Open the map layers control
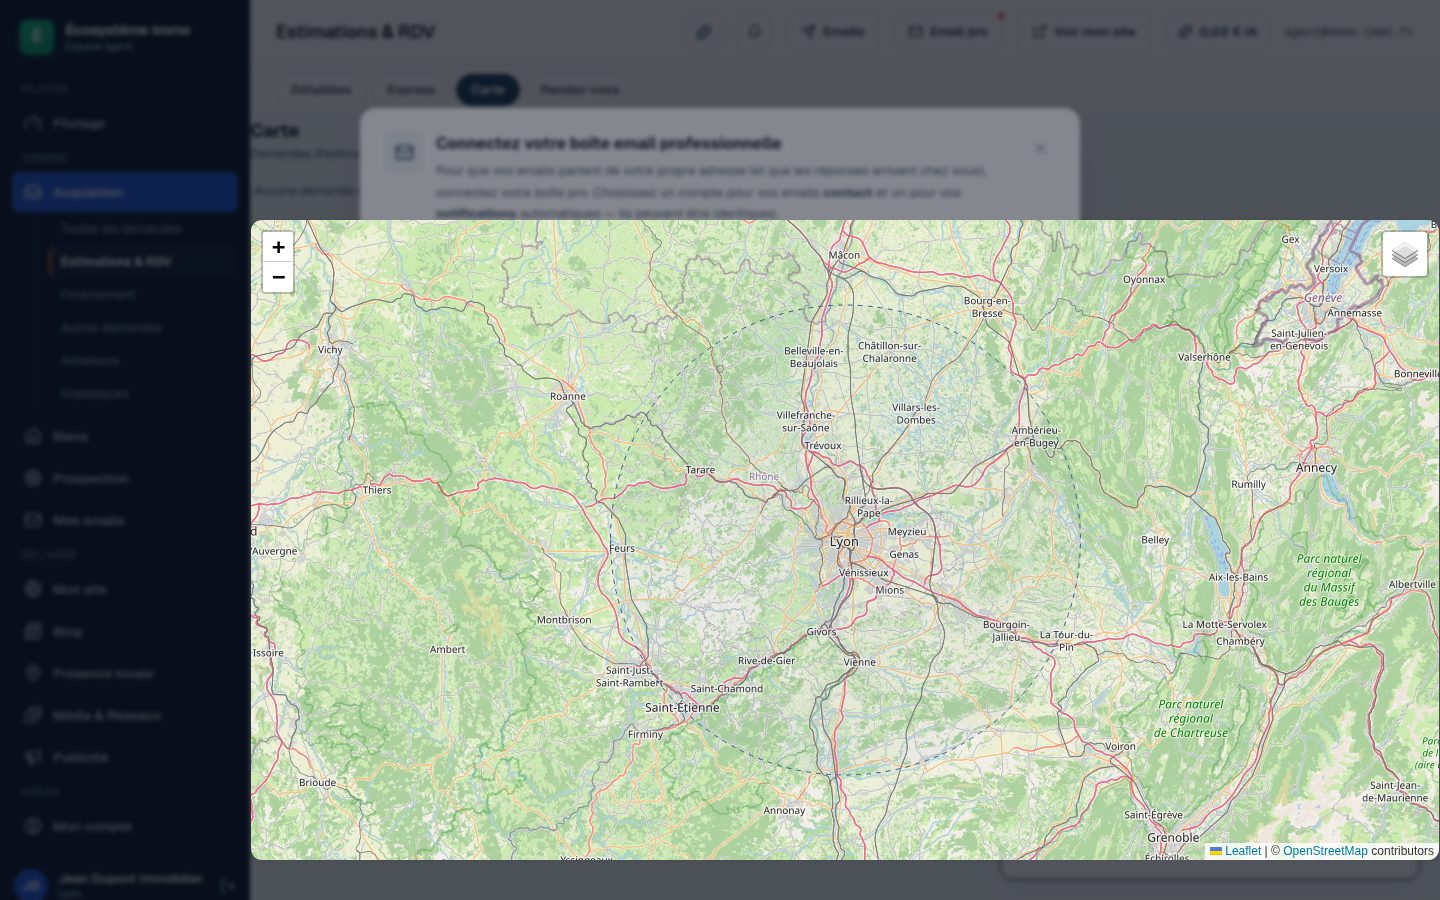Screen dimensions: 1440x900 click(x=1405, y=254)
